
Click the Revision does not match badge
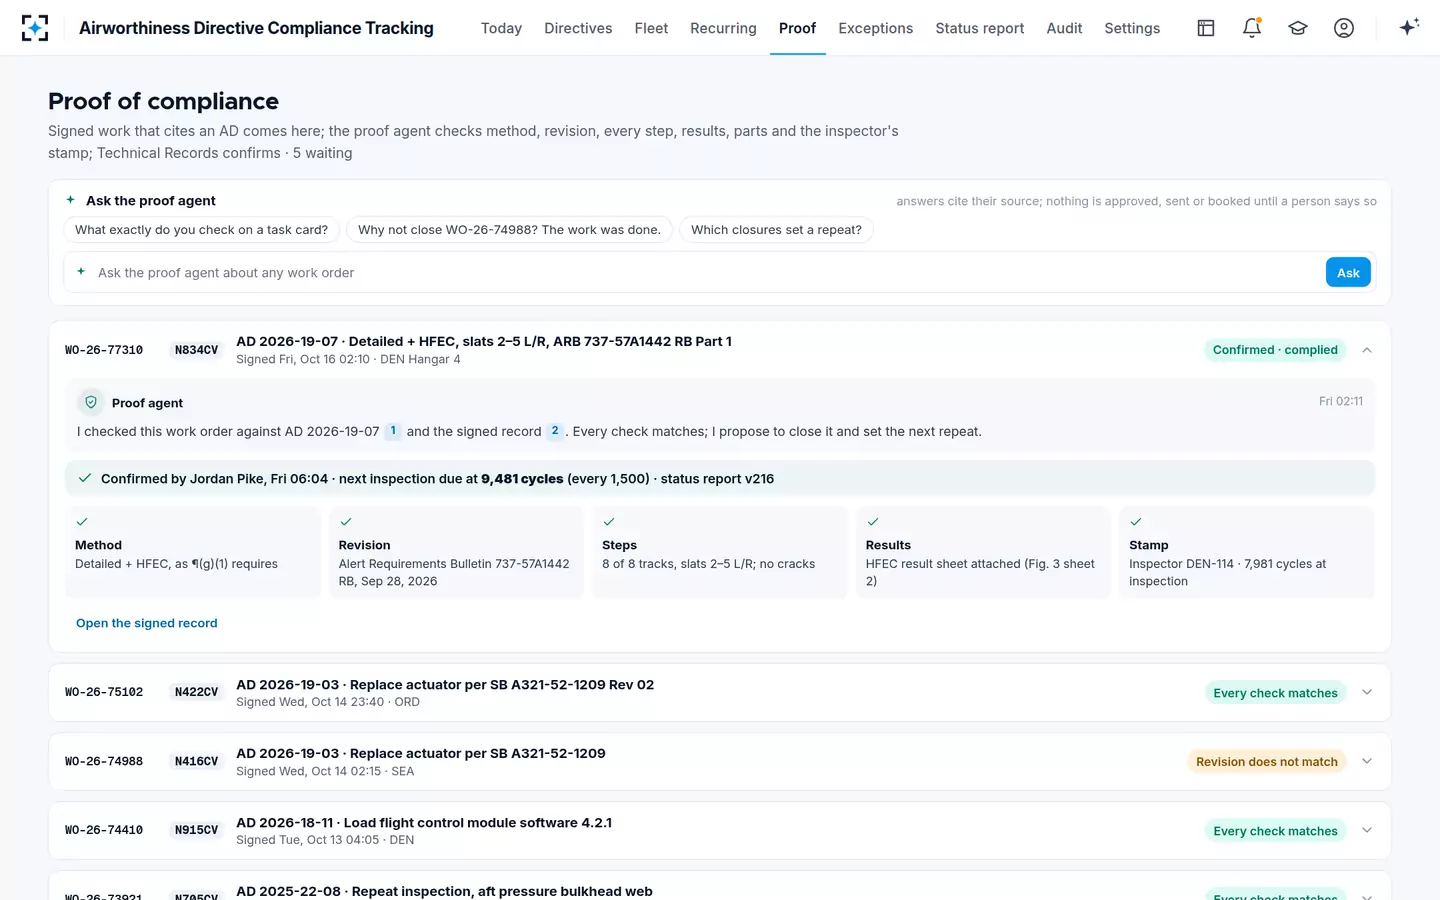[1267, 761]
